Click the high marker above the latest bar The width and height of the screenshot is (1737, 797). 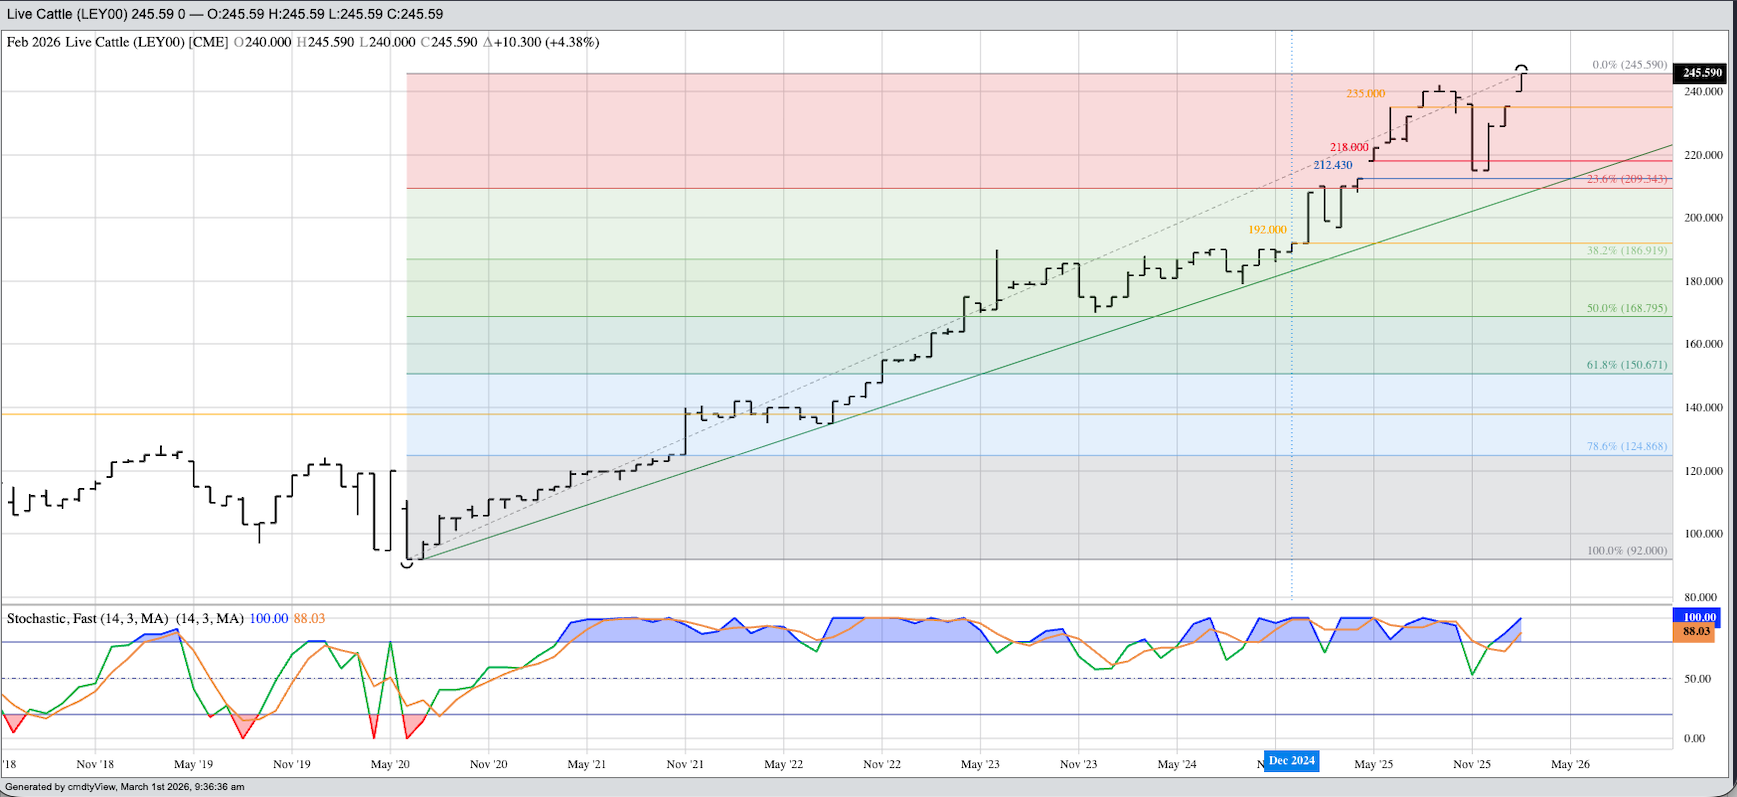(1523, 67)
